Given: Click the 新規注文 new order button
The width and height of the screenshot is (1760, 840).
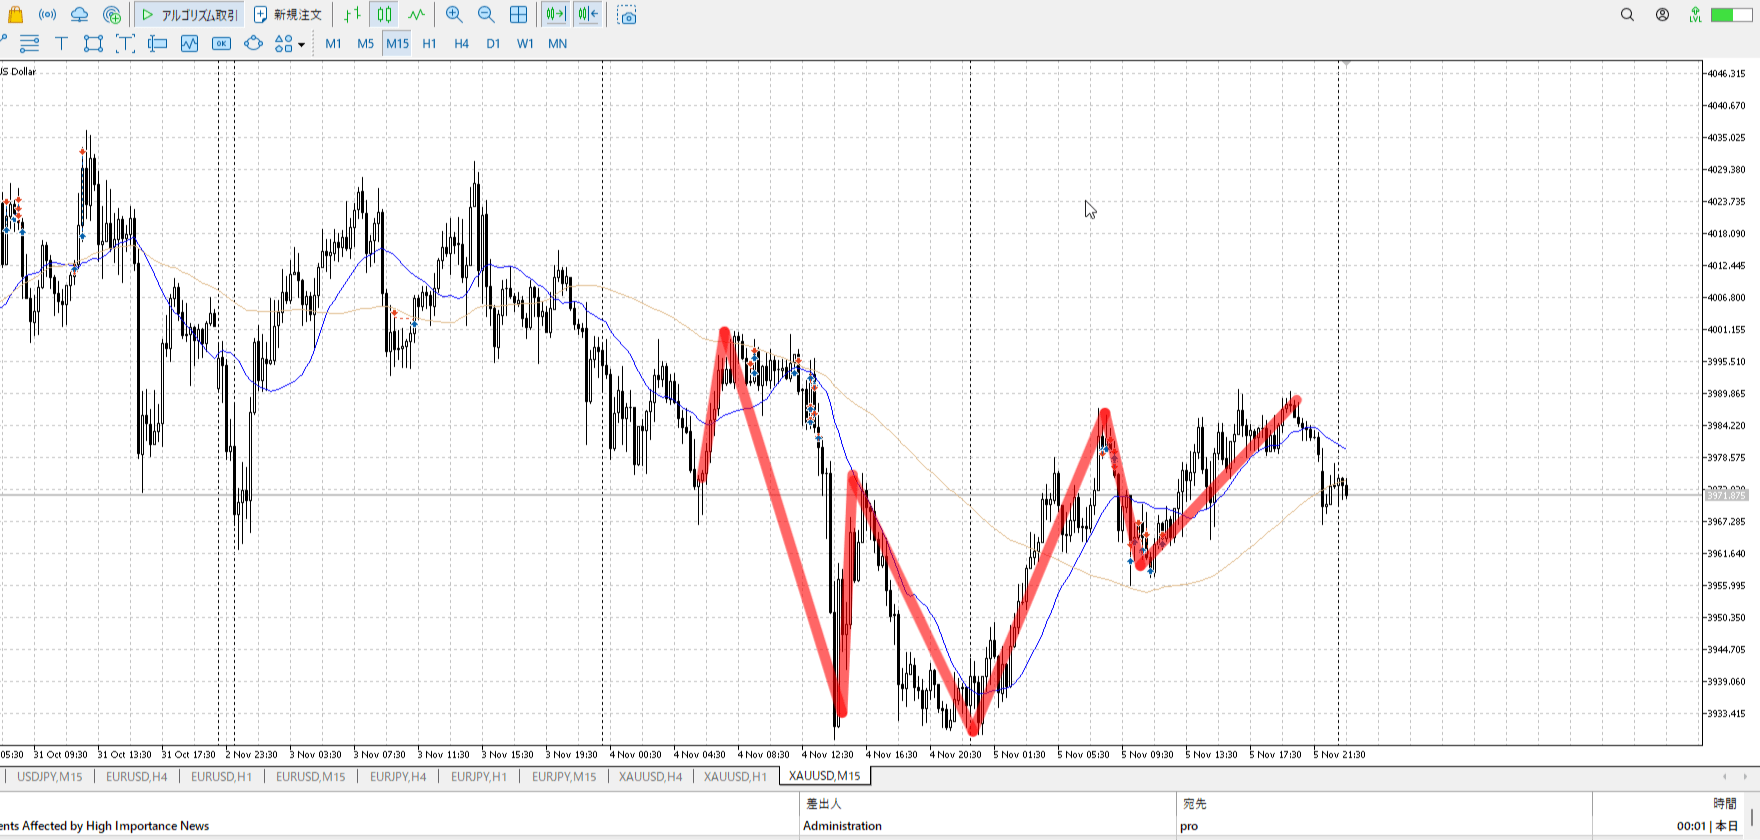Looking at the screenshot, I should [288, 15].
